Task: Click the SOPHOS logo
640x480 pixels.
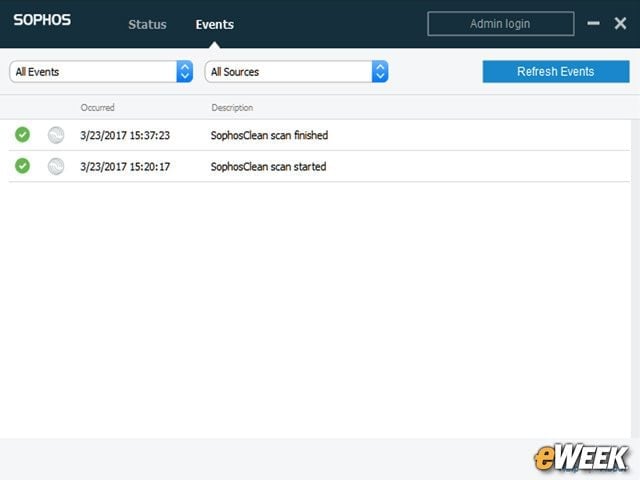Action: (42, 20)
